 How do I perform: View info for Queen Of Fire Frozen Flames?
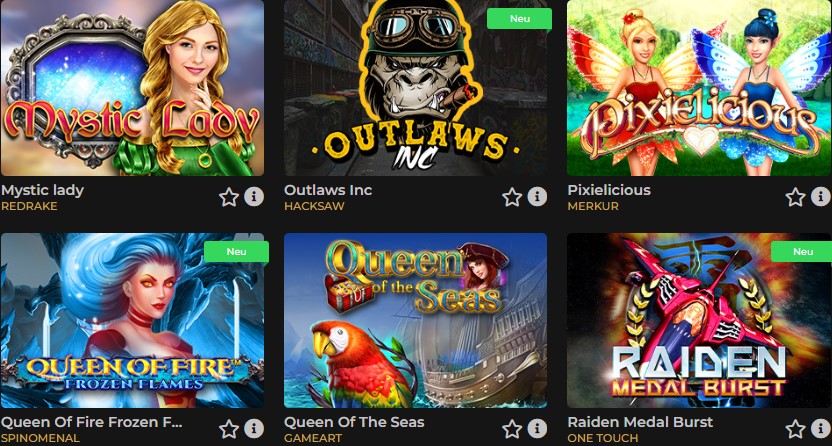coord(254,428)
